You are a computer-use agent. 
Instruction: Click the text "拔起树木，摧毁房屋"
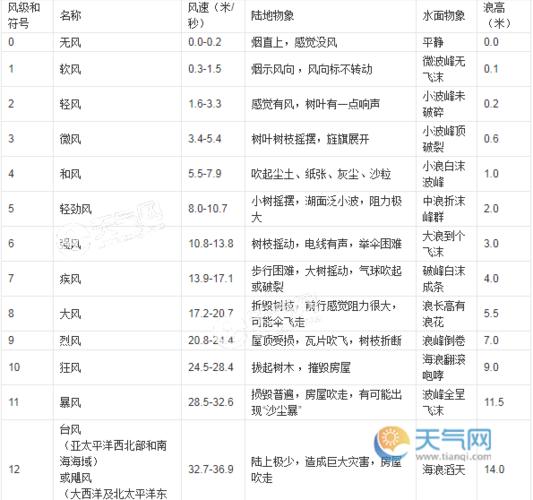301,367
